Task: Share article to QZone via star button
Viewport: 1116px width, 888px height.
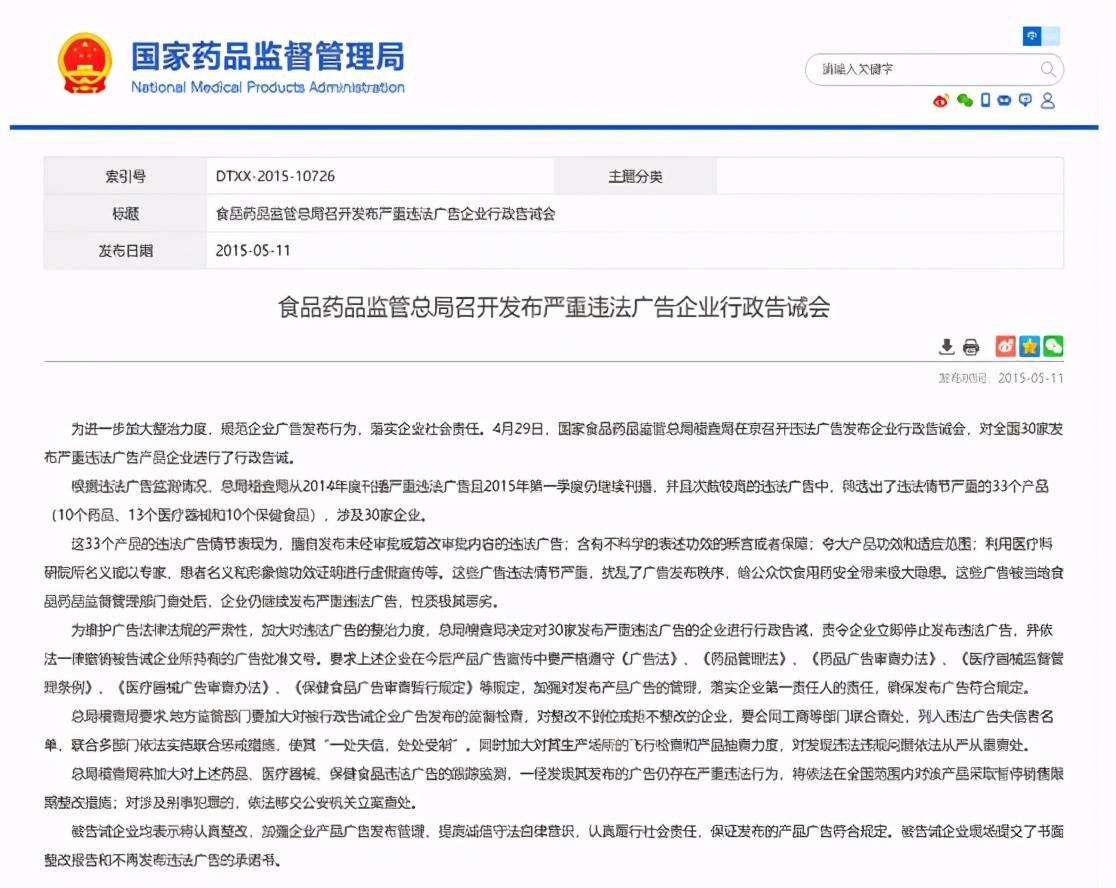Action: (1029, 346)
